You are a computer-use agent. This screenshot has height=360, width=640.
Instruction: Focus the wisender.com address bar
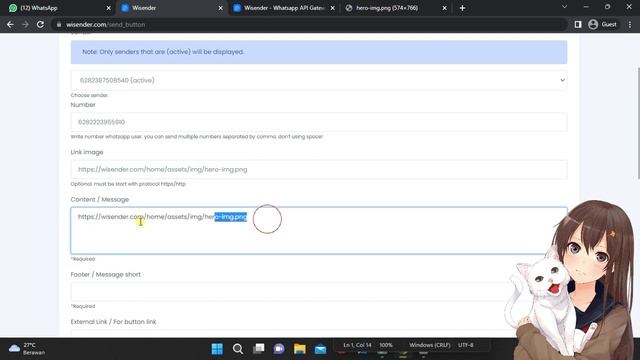point(309,24)
